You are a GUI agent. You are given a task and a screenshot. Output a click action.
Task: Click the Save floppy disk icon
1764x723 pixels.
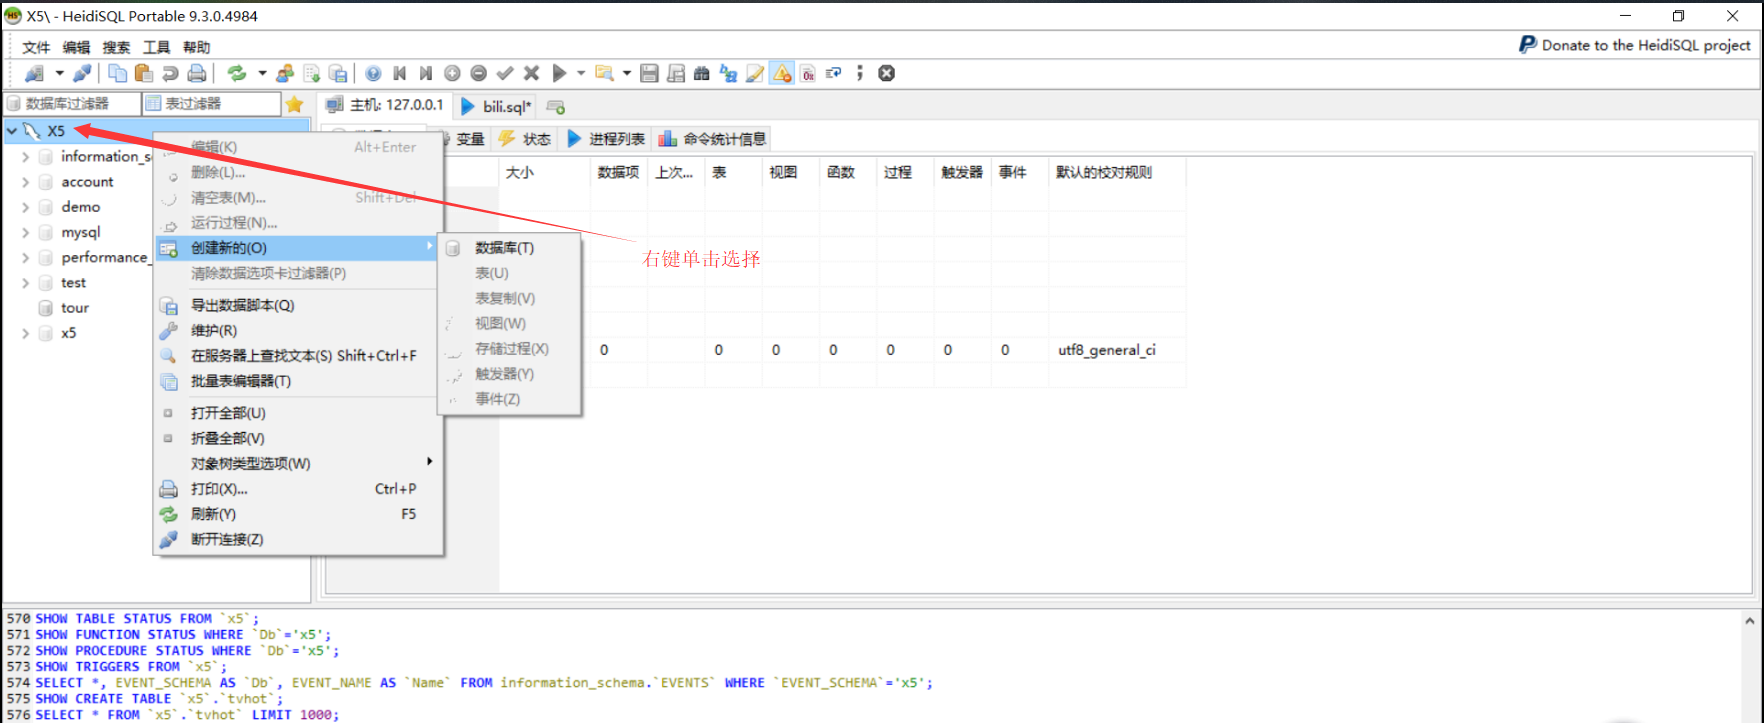(649, 73)
